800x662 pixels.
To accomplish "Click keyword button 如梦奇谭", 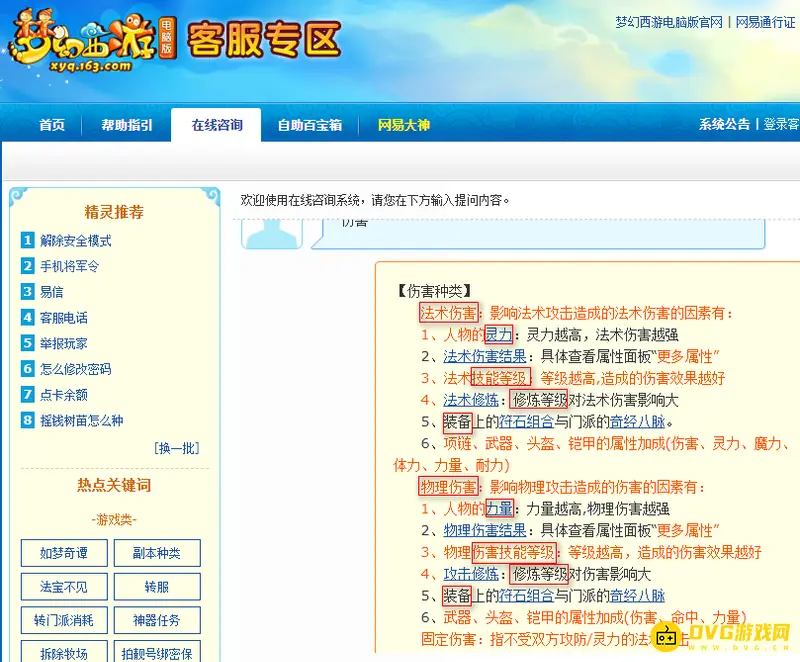I will click(x=64, y=553).
